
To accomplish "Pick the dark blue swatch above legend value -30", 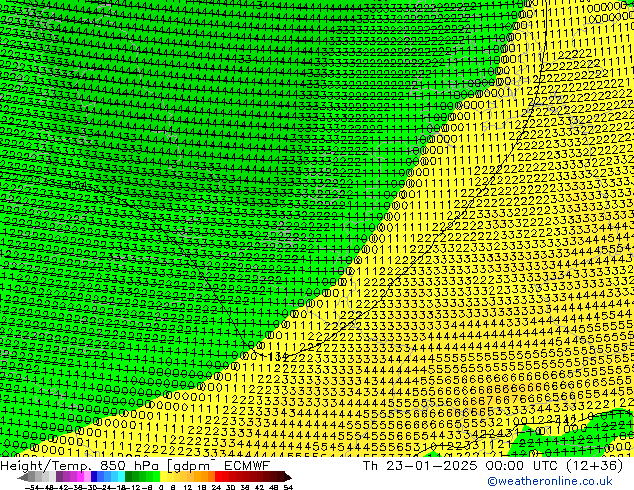I will pos(94,477).
